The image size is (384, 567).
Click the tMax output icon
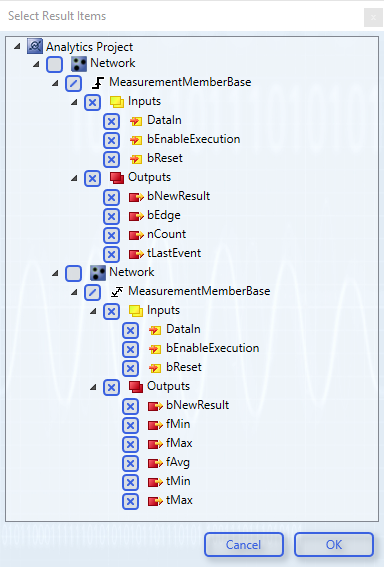click(x=155, y=501)
